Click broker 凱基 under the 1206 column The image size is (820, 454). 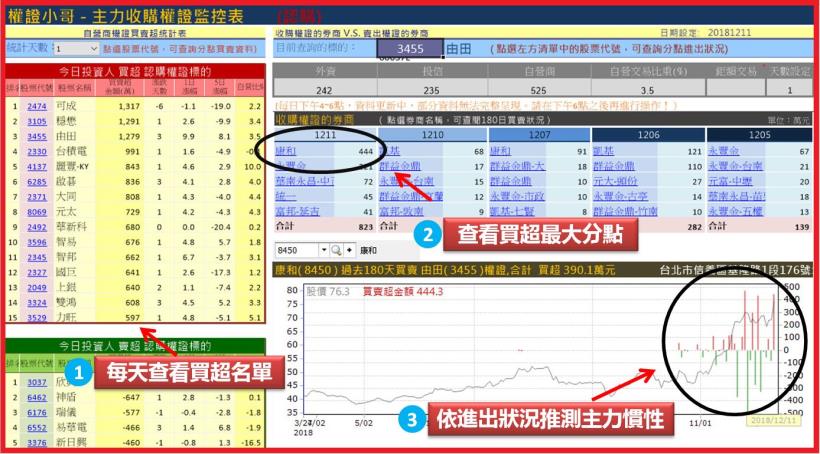click(603, 152)
